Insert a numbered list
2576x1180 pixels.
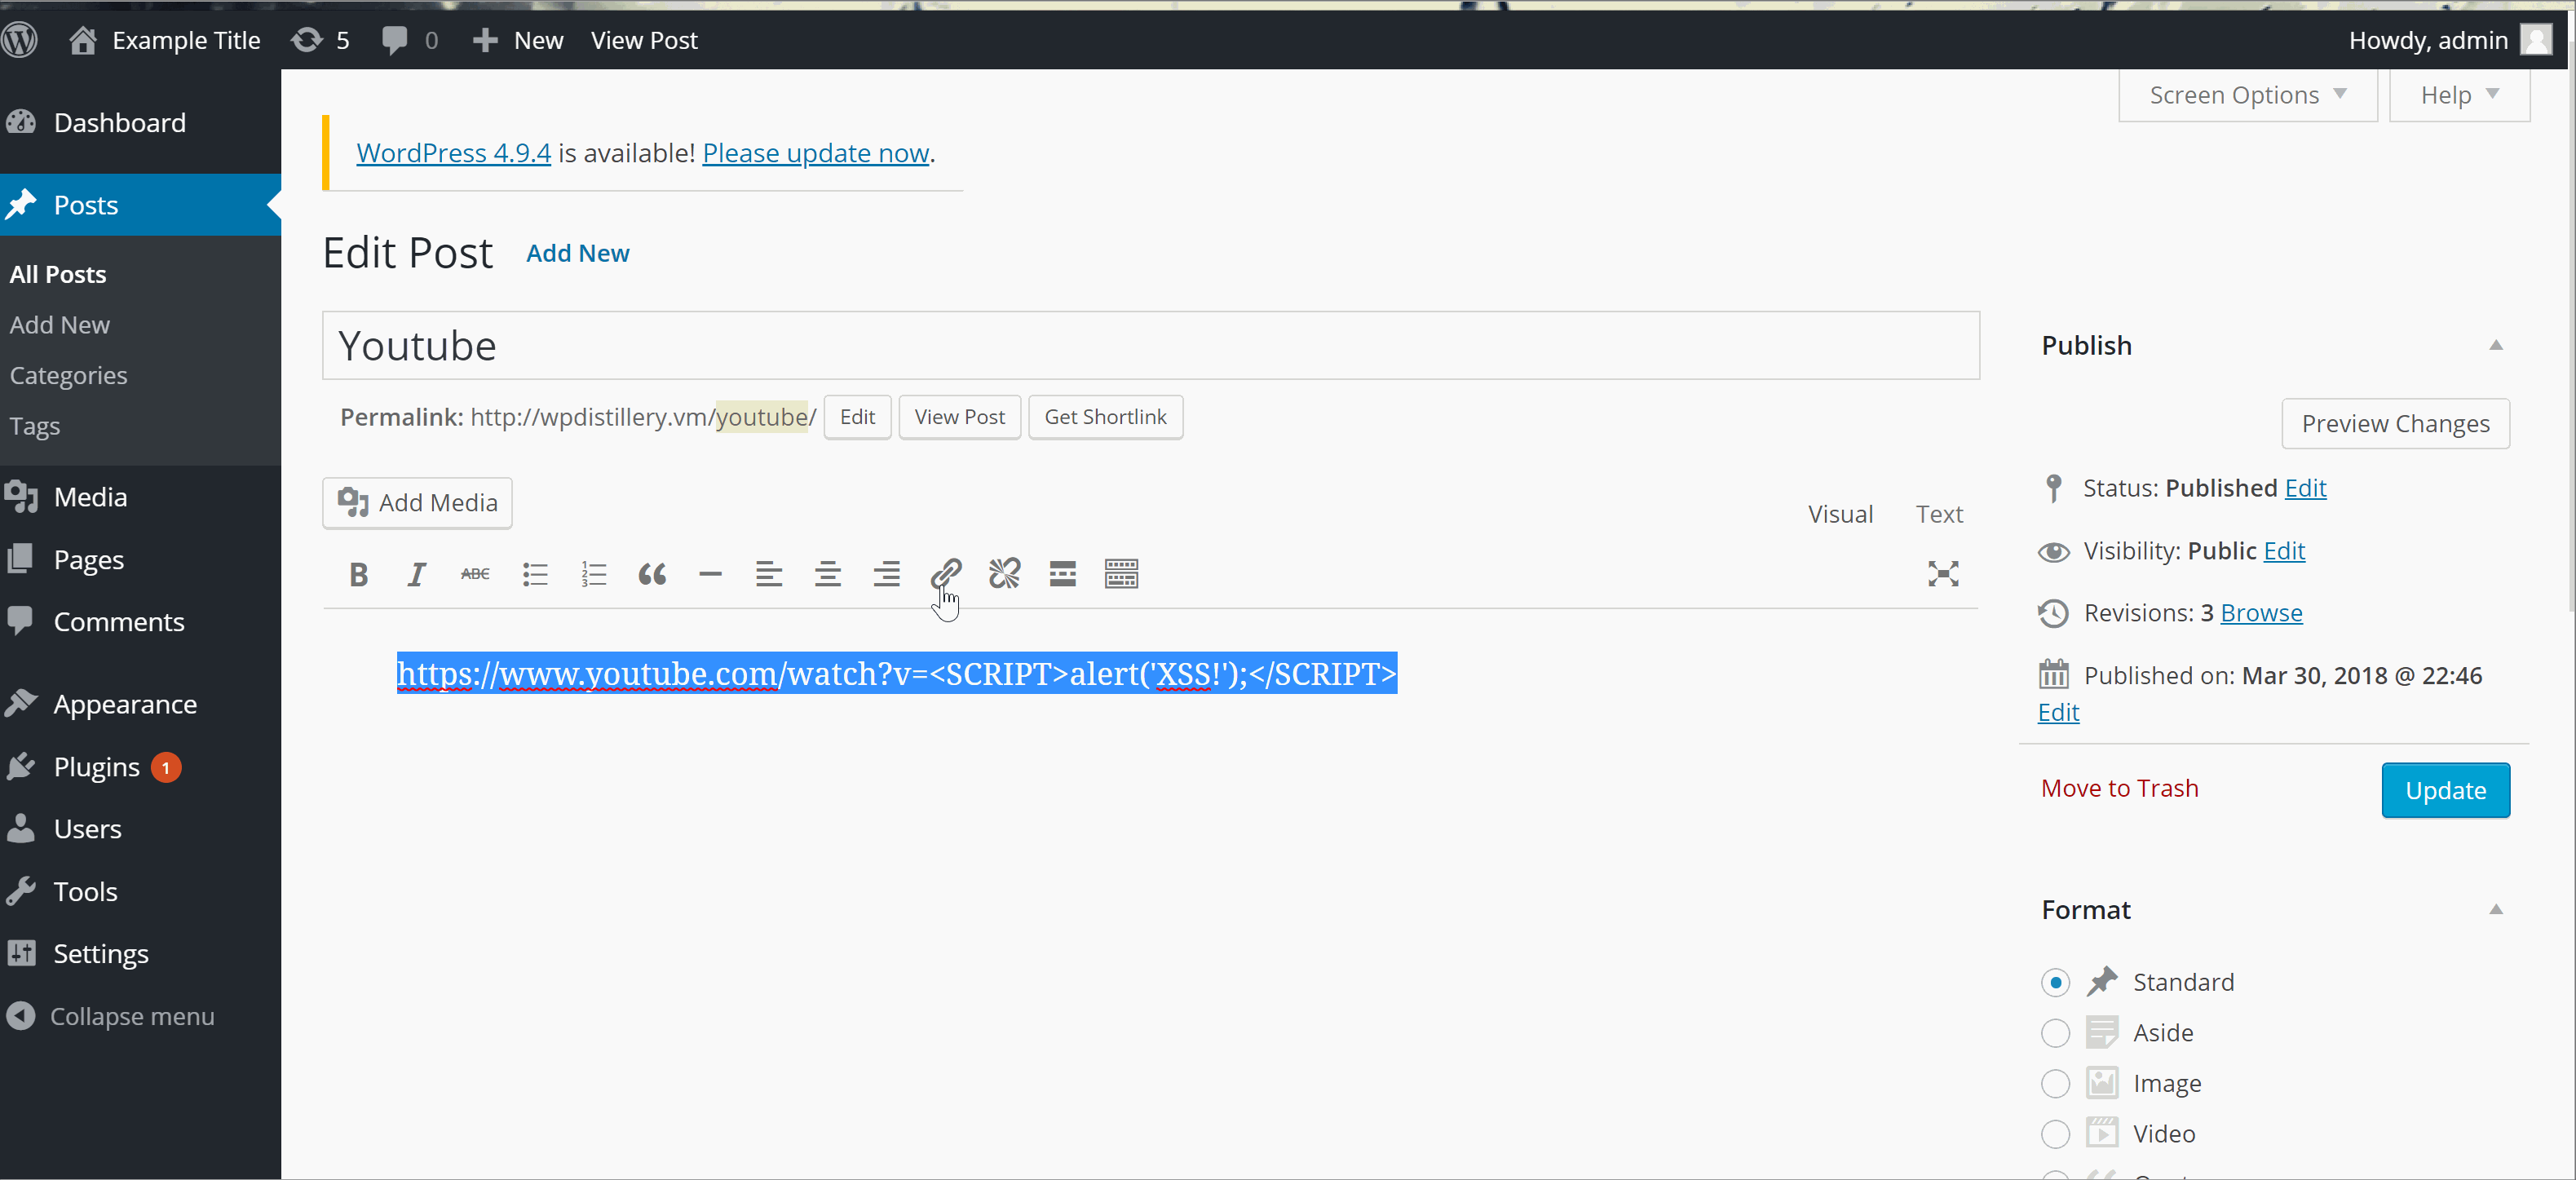pyautogui.click(x=594, y=574)
